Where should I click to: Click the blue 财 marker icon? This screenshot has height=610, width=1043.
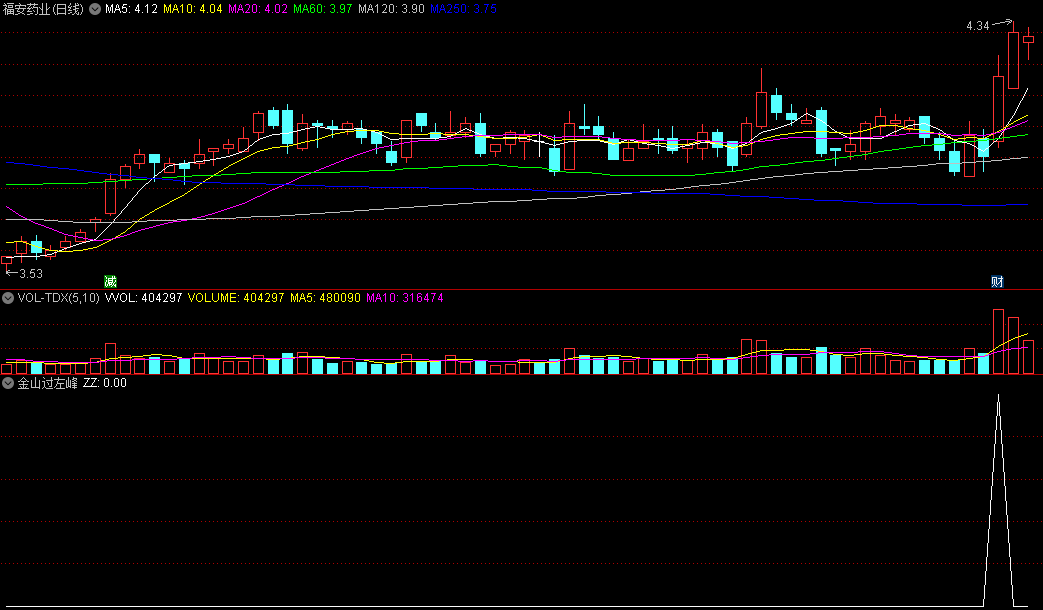tap(997, 281)
